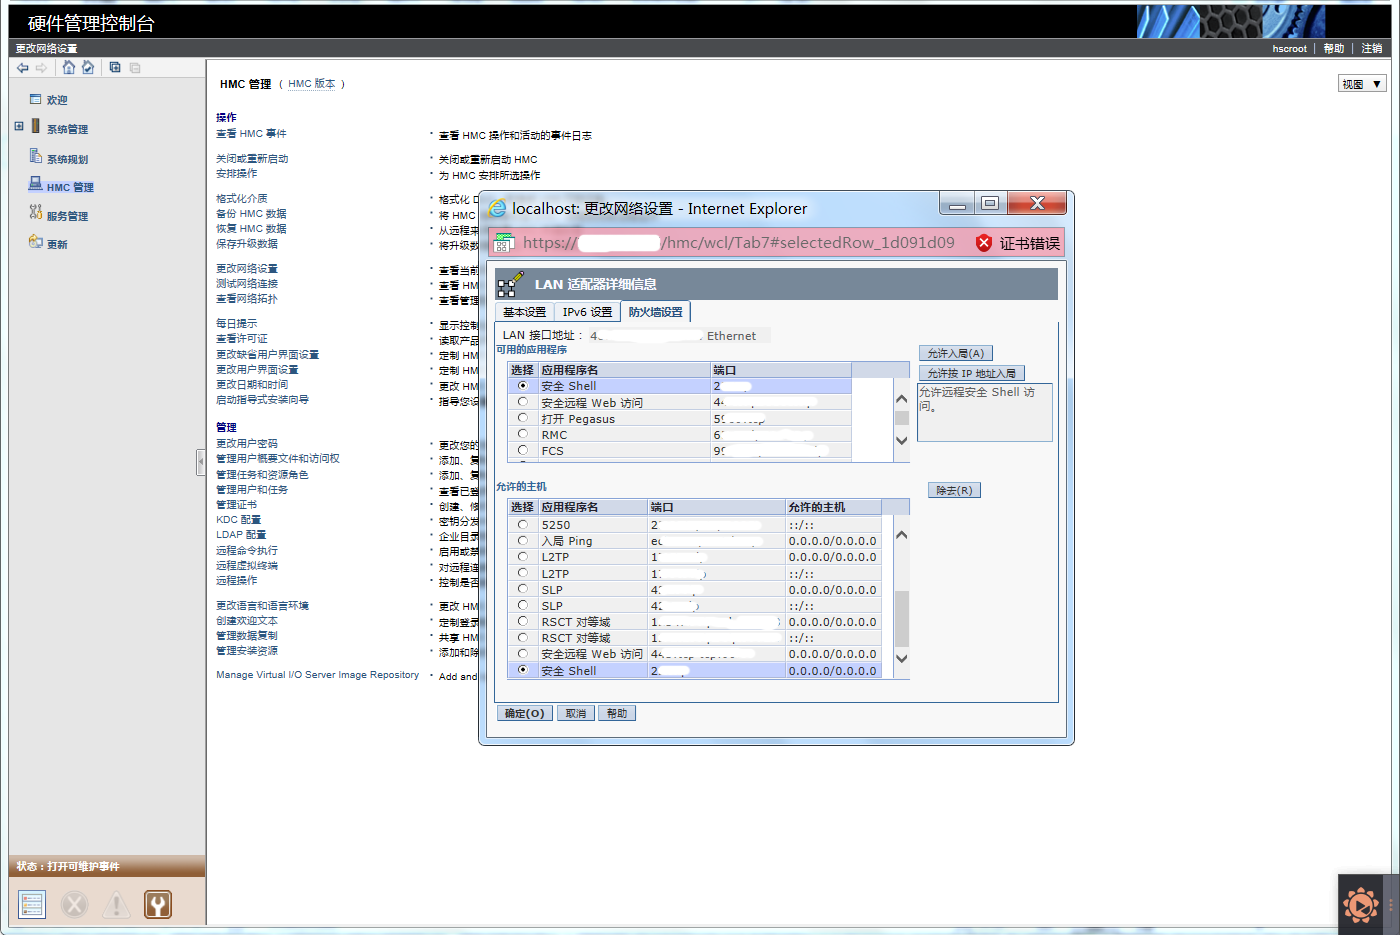Open the 视图 dropdown menu
This screenshot has width=1400, height=935.
[1362, 84]
